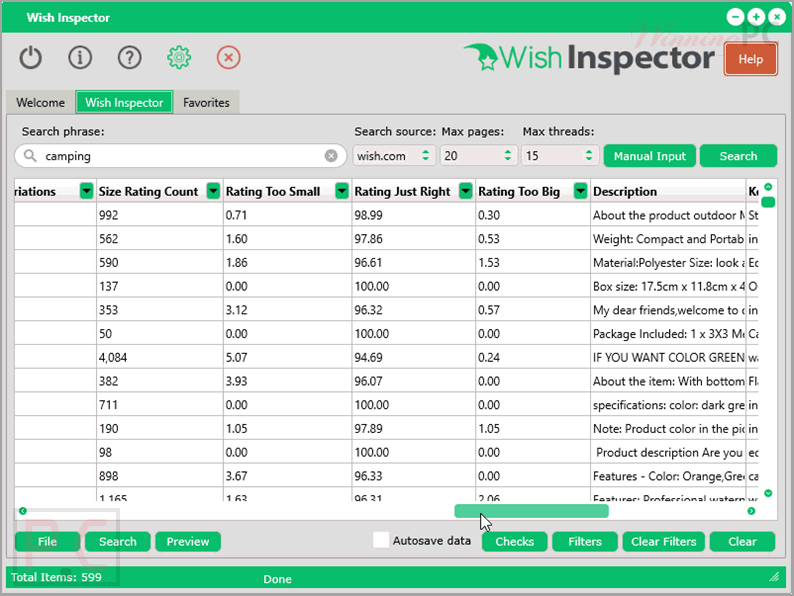The width and height of the screenshot is (794, 596).
Task: Click the description 'My dear friends,welcome to'
Action: [x=668, y=310]
